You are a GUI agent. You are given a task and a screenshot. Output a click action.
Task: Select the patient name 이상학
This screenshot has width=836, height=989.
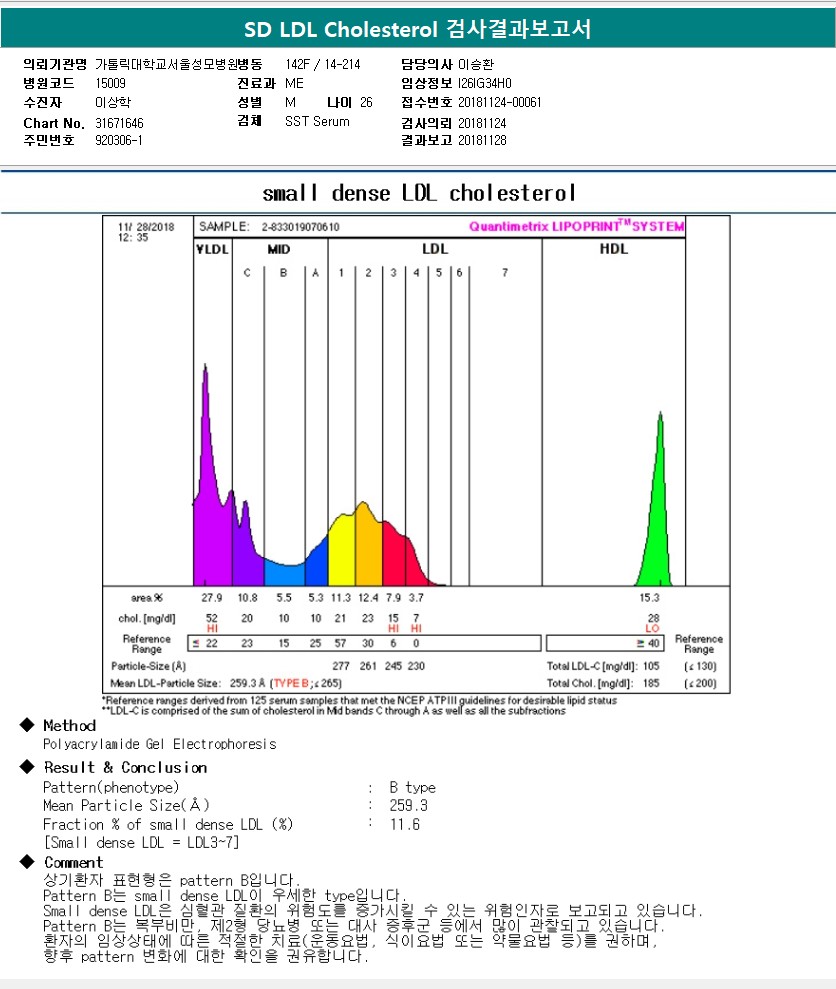(x=113, y=102)
